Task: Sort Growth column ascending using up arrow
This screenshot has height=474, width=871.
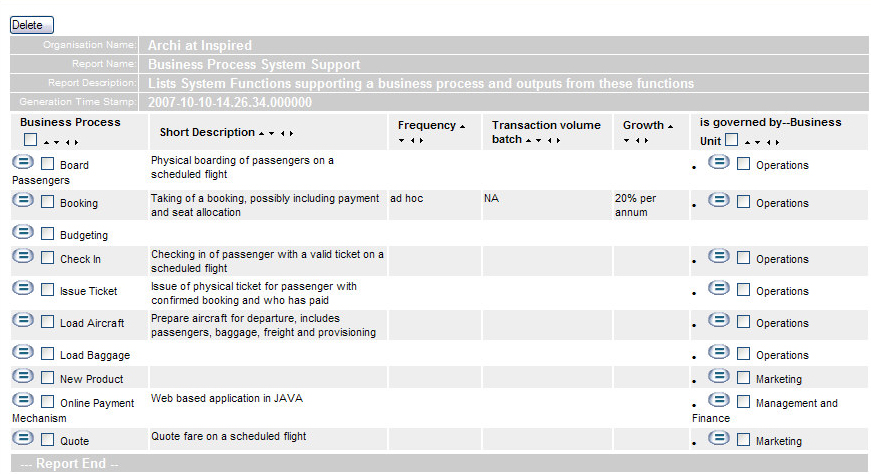Action: click(670, 127)
